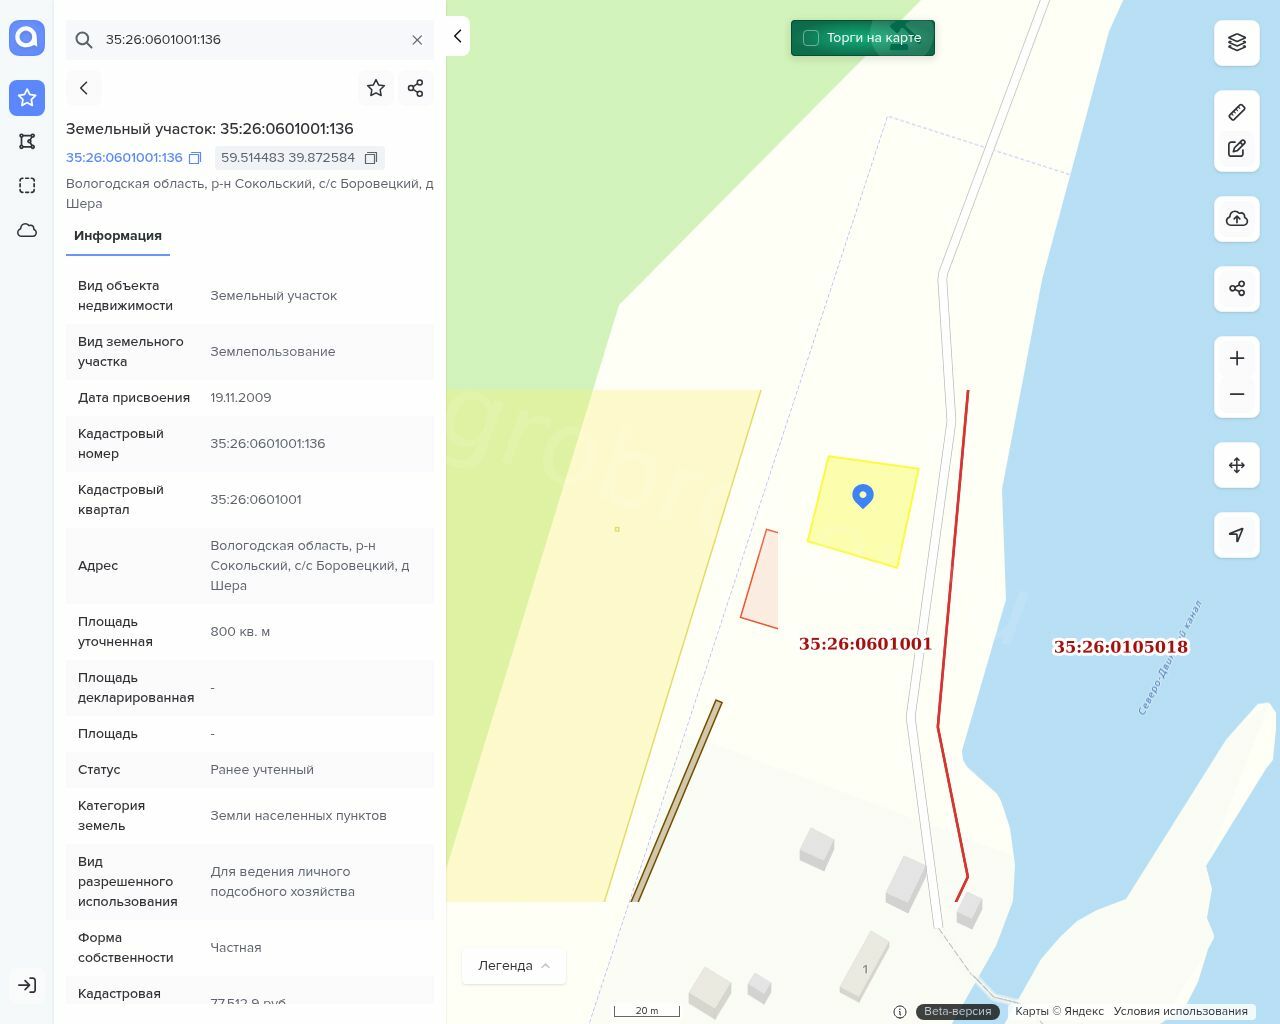Open share options on the map toolbar
Viewport: 1280px width, 1024px height.
[x=1237, y=289]
